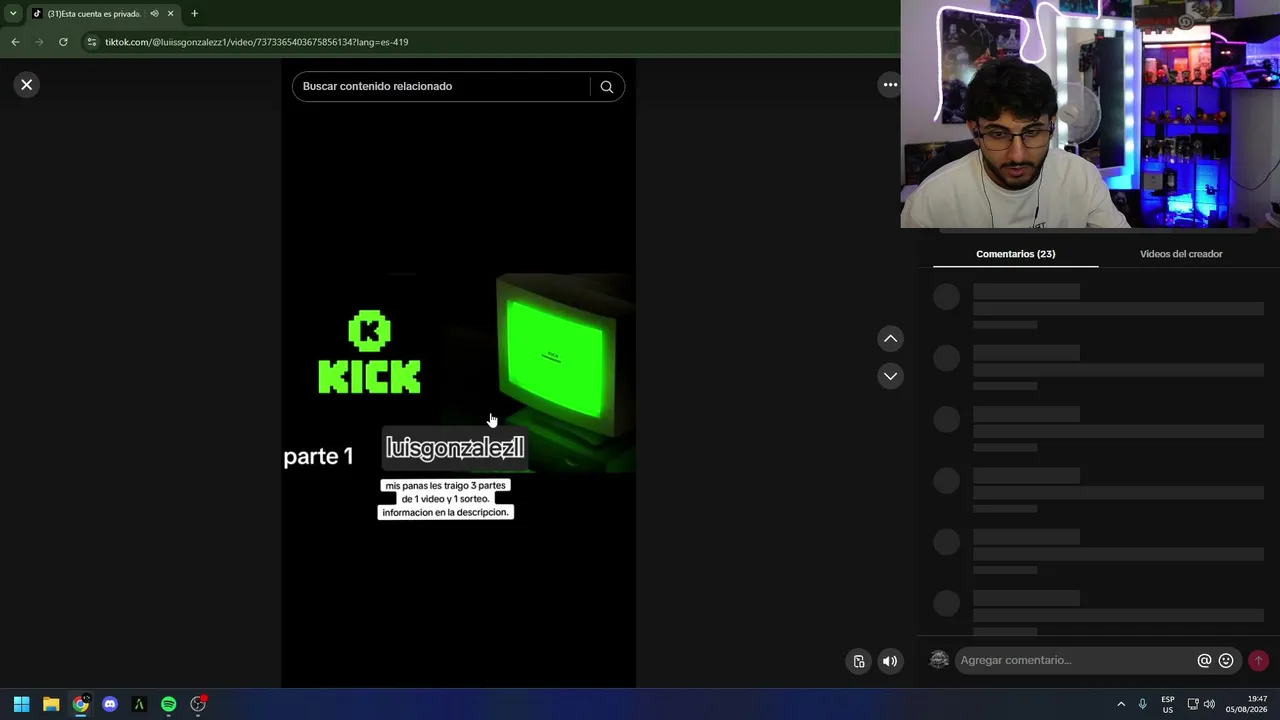Go back in browser
The height and width of the screenshot is (720, 1280).
click(x=15, y=42)
